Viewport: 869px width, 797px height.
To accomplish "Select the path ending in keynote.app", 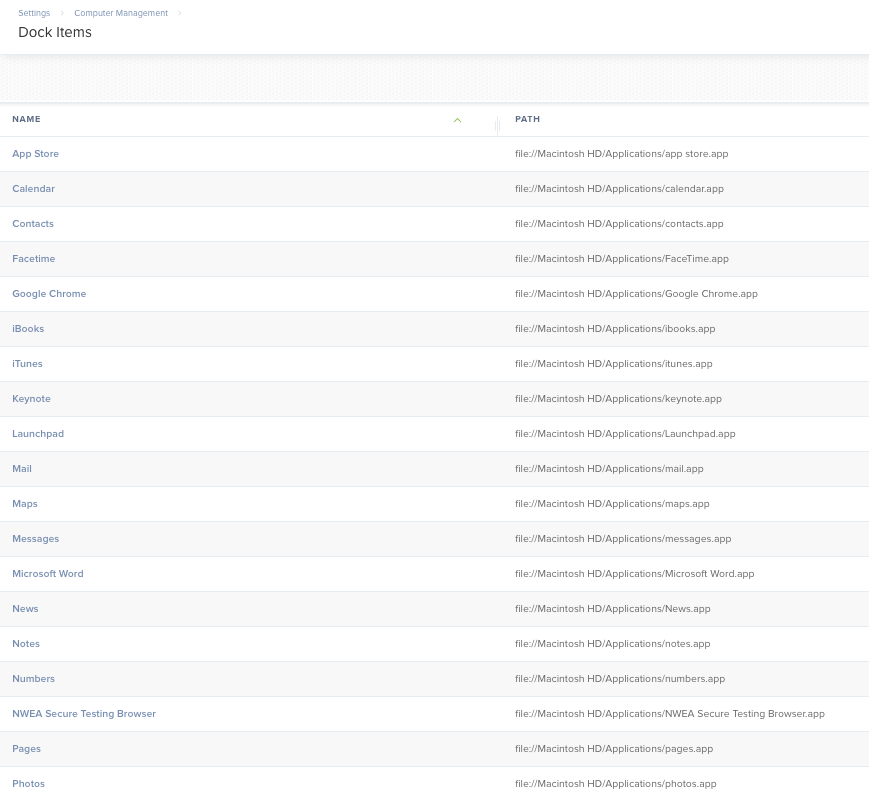I will tap(618, 398).
